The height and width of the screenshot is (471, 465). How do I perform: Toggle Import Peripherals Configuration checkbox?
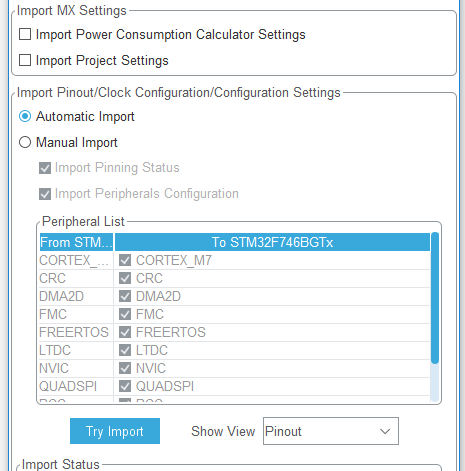pos(45,194)
